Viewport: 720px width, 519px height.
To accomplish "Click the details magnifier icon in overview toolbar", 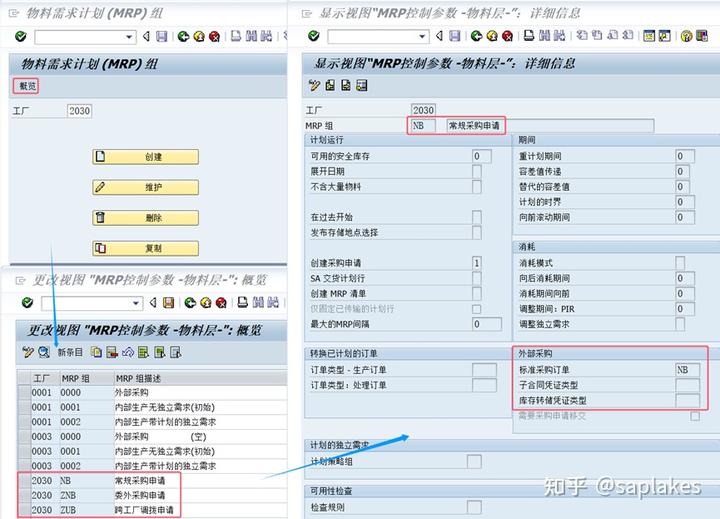I will (44, 352).
